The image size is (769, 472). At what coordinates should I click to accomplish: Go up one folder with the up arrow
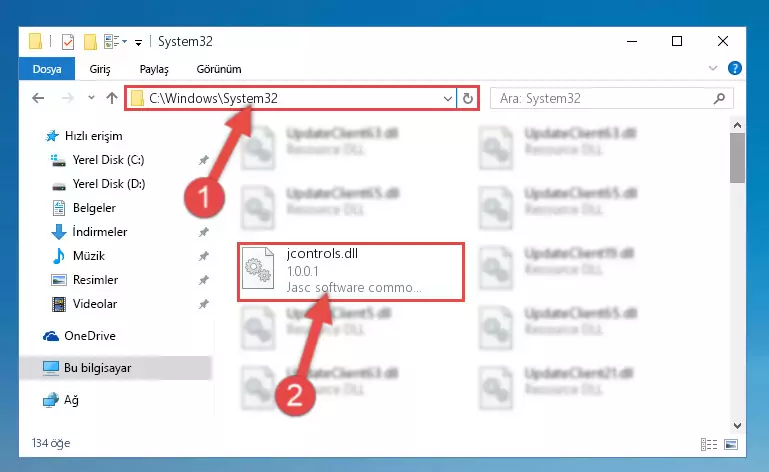click(x=112, y=98)
